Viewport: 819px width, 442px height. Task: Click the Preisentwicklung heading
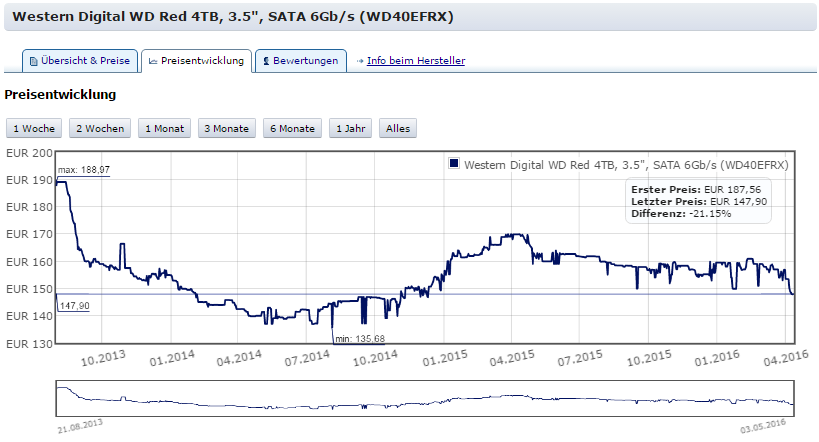pos(60,95)
